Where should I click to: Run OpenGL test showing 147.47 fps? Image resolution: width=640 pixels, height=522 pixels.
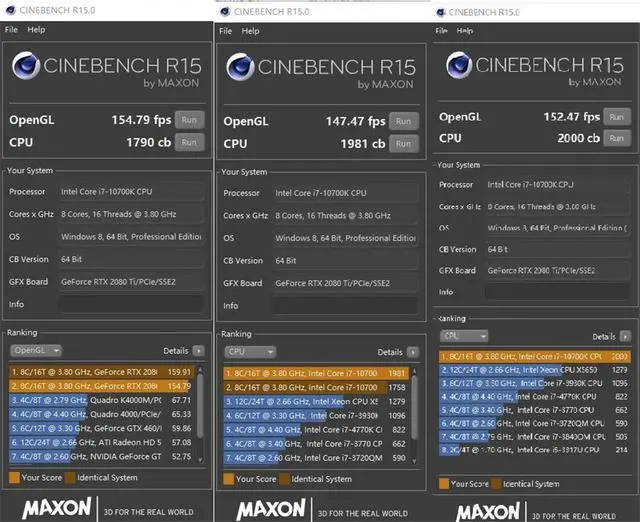click(x=404, y=121)
